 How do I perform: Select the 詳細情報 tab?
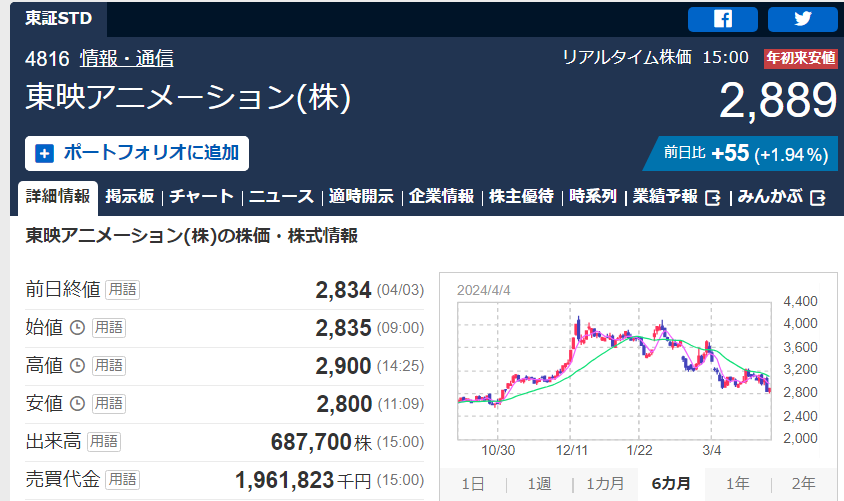pos(58,196)
